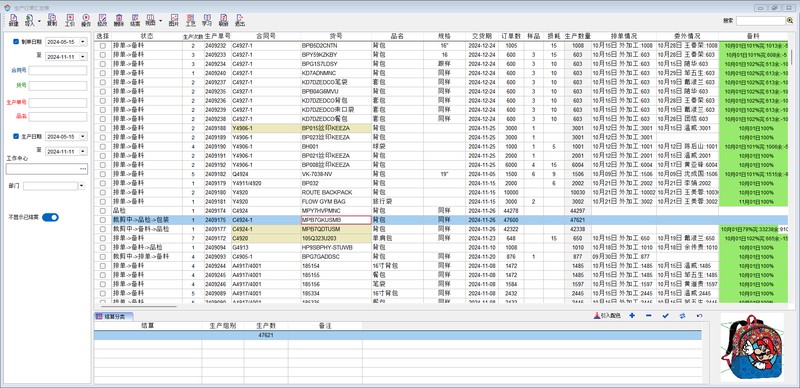Click the MPB7GKUSMB item number cell

[336, 220]
